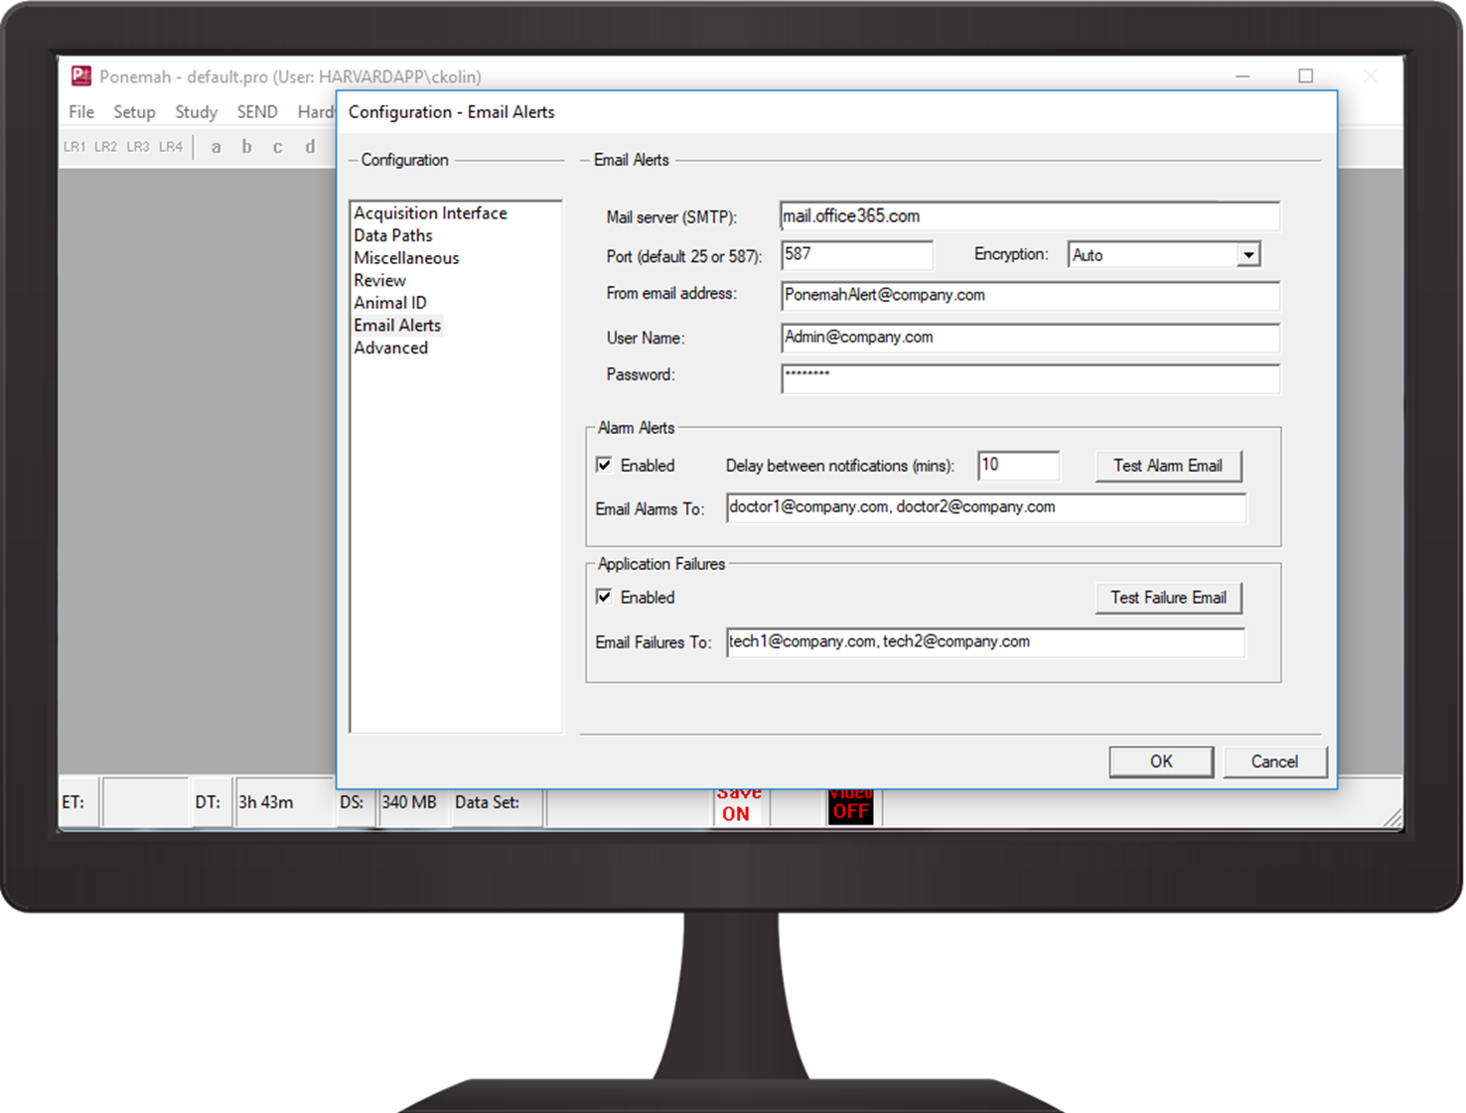
Task: Click toolbar button 'c'
Action: click(x=278, y=147)
